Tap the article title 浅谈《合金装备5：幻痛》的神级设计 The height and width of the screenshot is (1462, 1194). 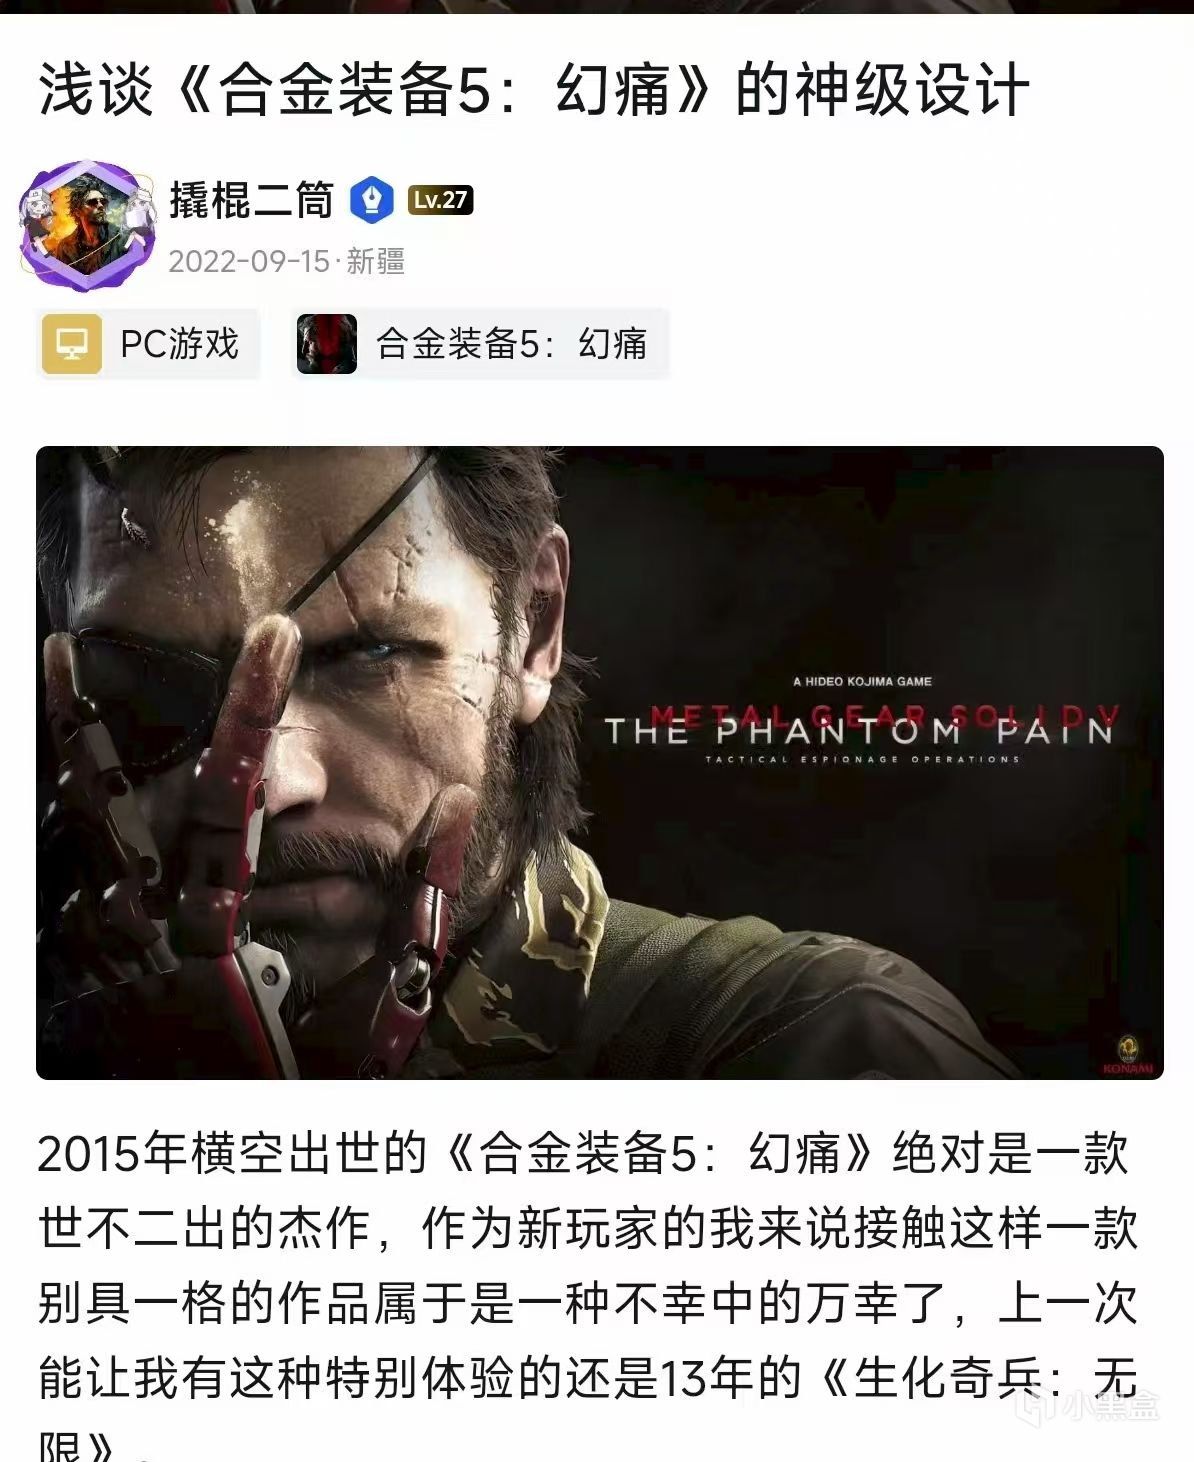[533, 90]
